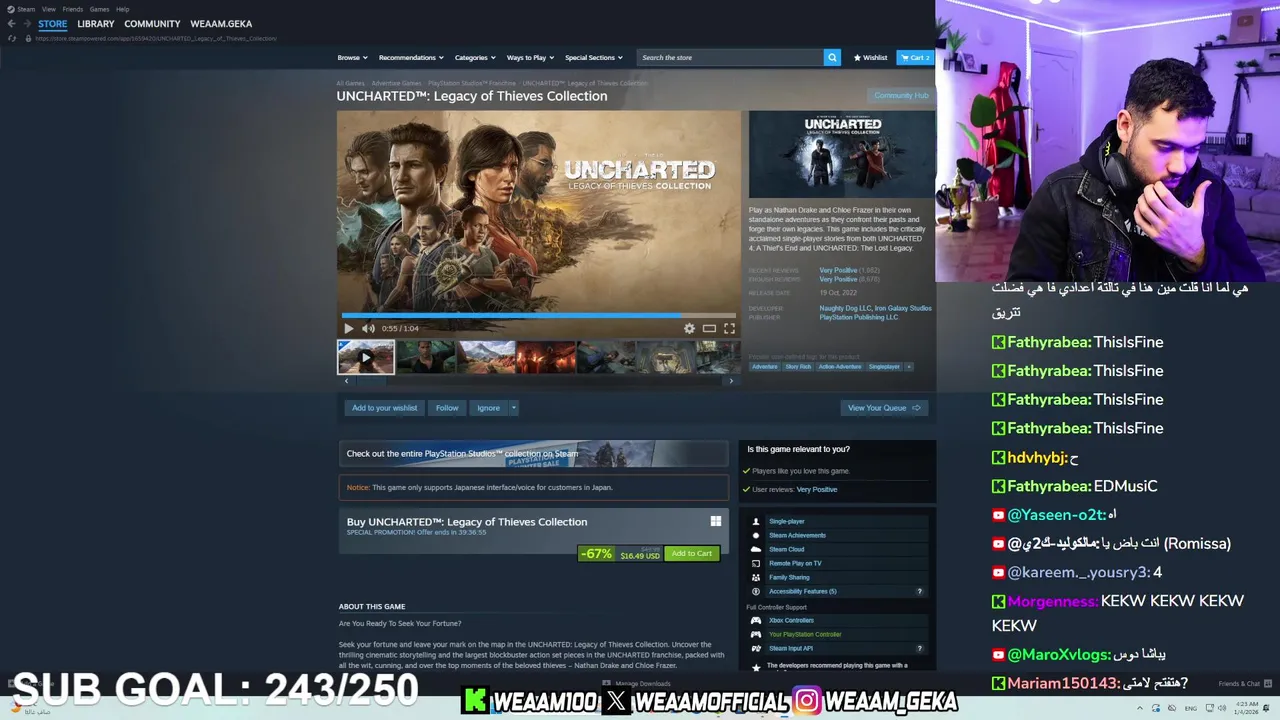Open View Your Queue
Screen dimensions: 1280x720
pyautogui.click(x=884, y=408)
